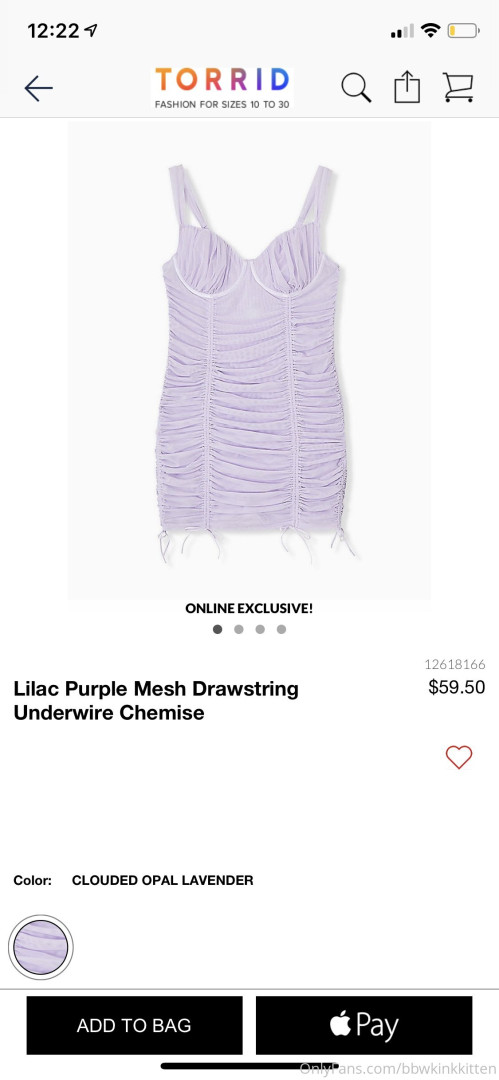
Task: Tap the product title text
Action: coord(156,700)
